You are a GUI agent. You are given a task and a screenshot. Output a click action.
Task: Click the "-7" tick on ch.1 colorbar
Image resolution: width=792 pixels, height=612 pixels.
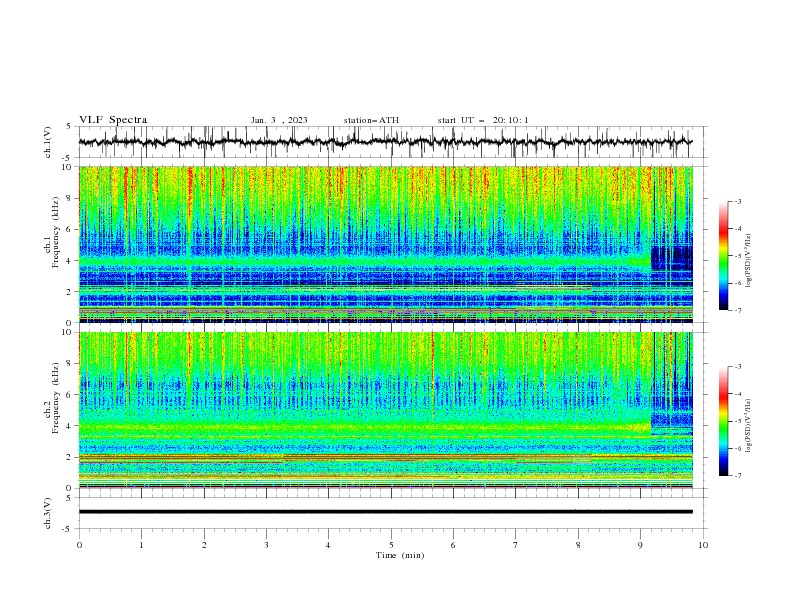pyautogui.click(x=738, y=310)
